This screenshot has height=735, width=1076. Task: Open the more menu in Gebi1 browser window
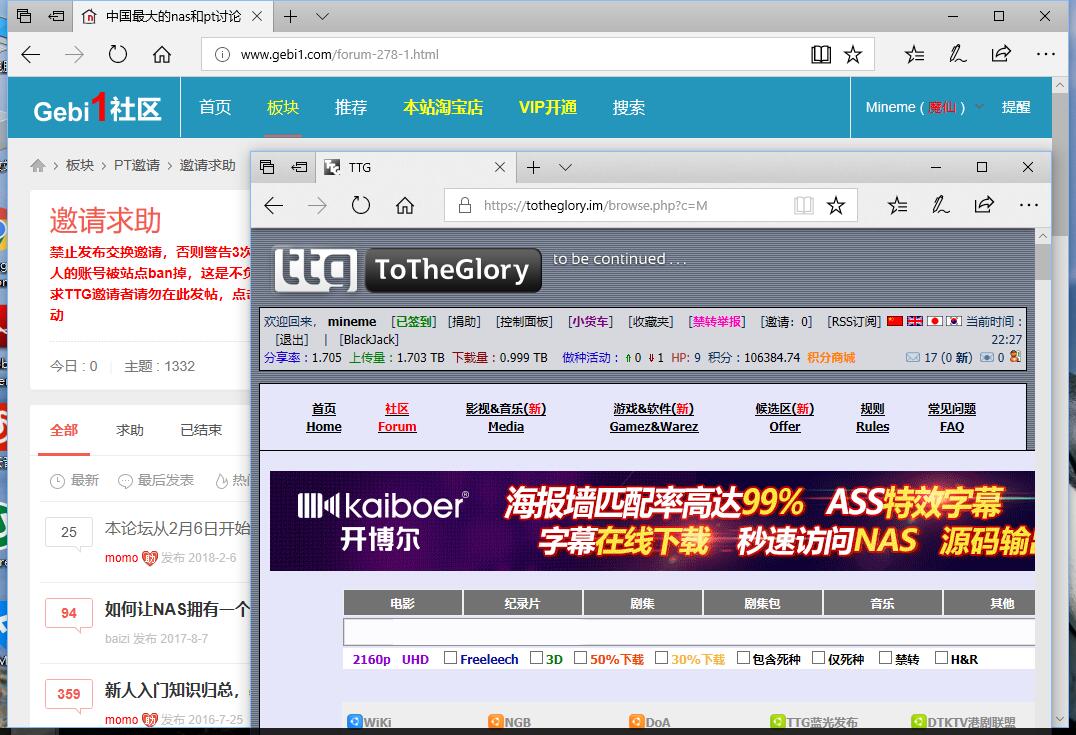tap(1045, 54)
